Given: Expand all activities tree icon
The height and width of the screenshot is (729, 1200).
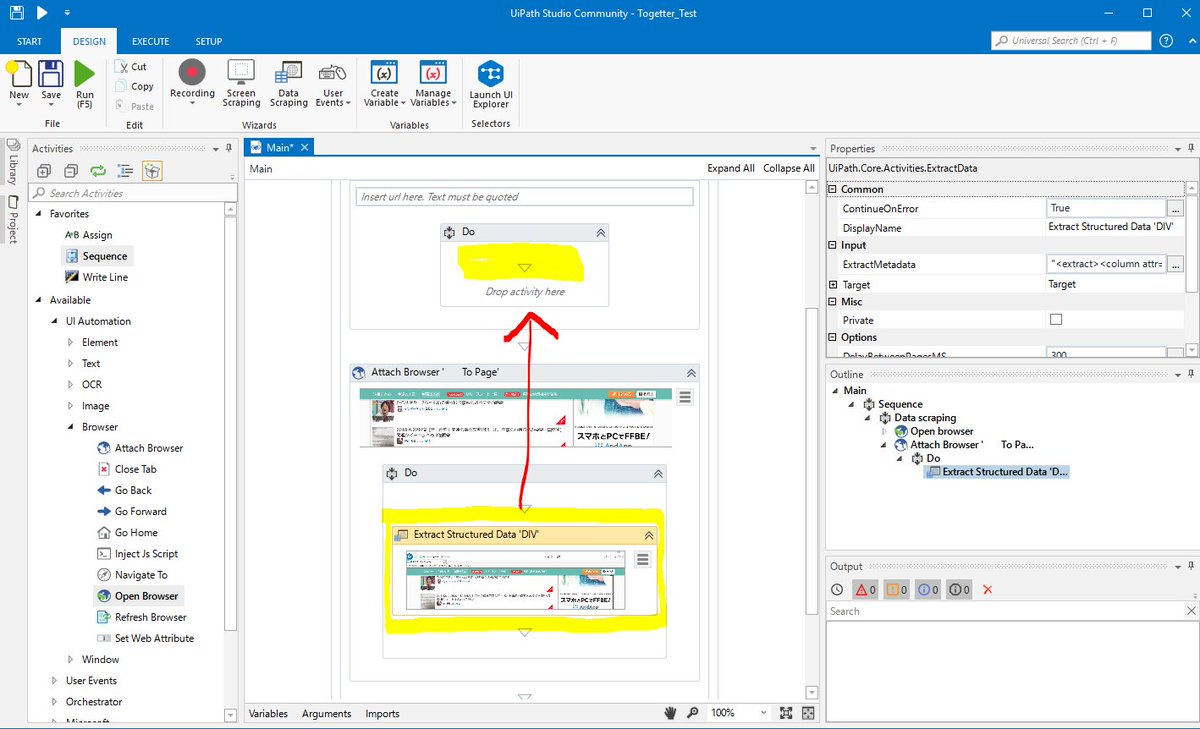Looking at the screenshot, I should [43, 171].
